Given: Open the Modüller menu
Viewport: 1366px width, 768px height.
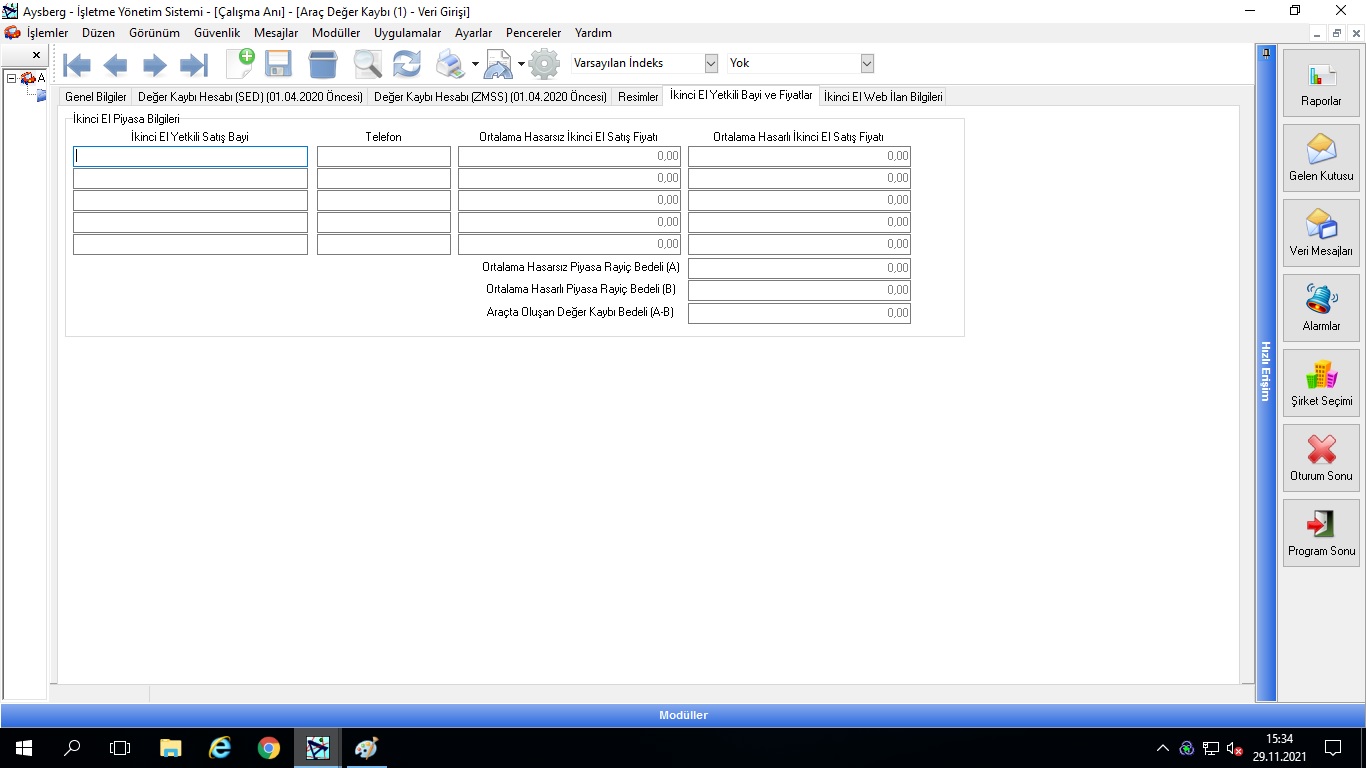Looking at the screenshot, I should (336, 33).
